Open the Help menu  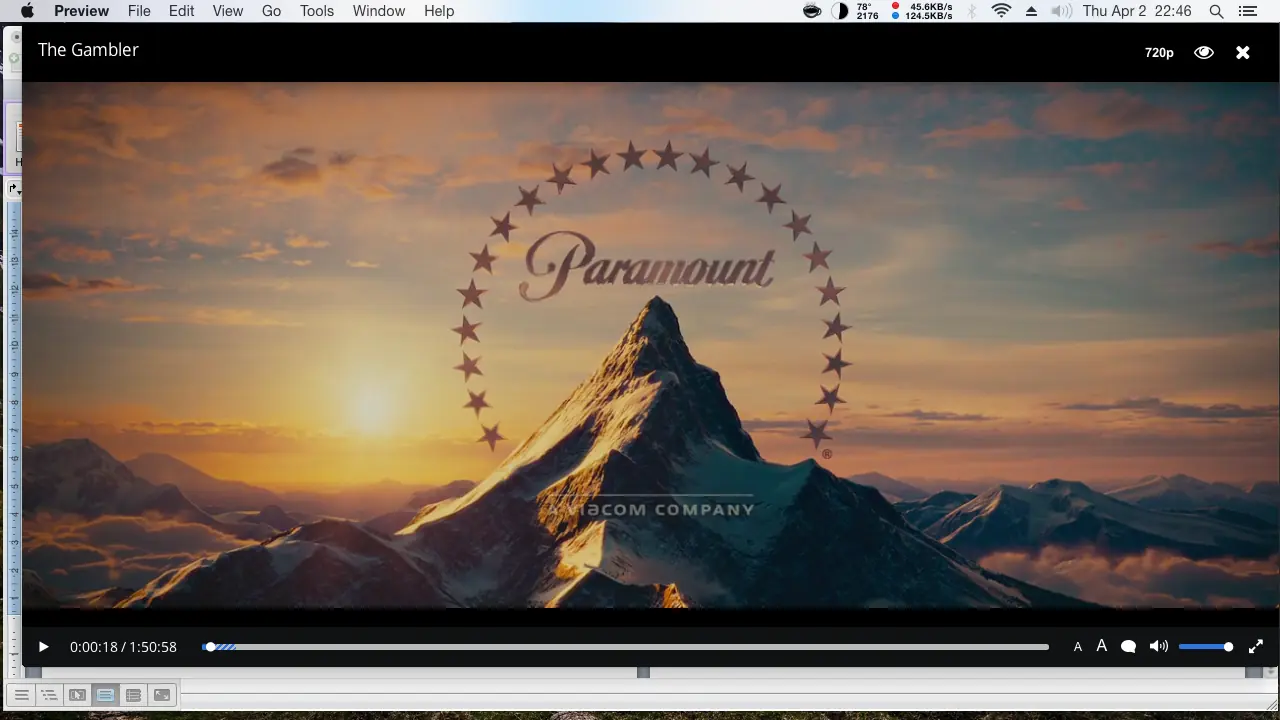pyautogui.click(x=439, y=11)
